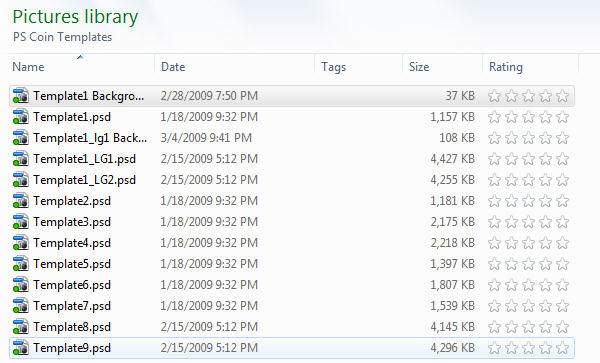The width and height of the screenshot is (600, 363).
Task: Select the Template1 Backgro... file icon
Action: coord(20,96)
